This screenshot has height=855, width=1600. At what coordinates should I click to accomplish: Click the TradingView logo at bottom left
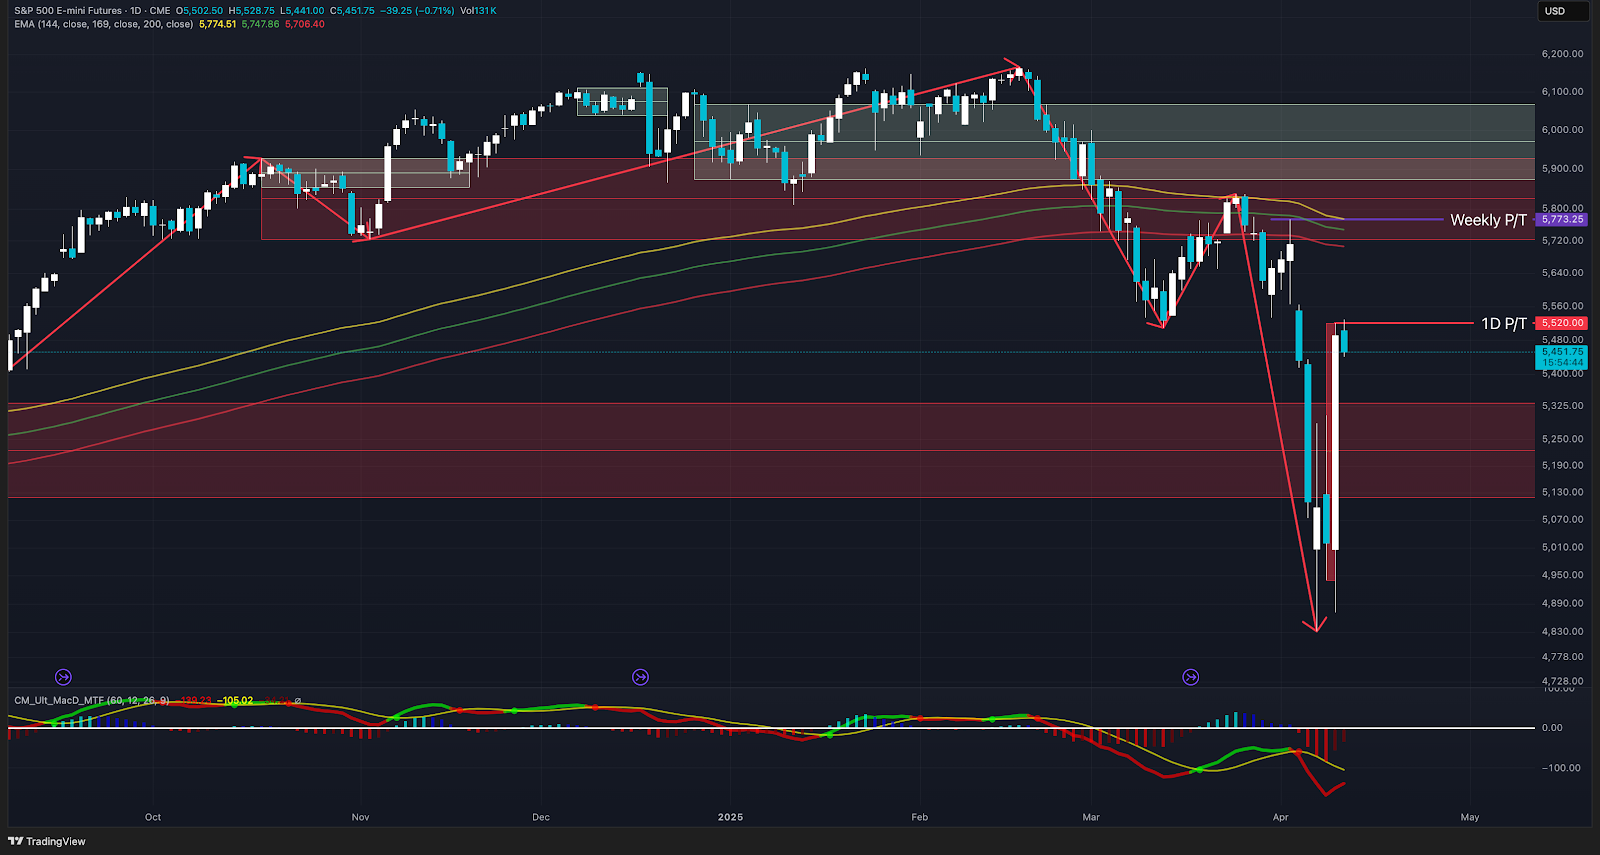(x=47, y=841)
